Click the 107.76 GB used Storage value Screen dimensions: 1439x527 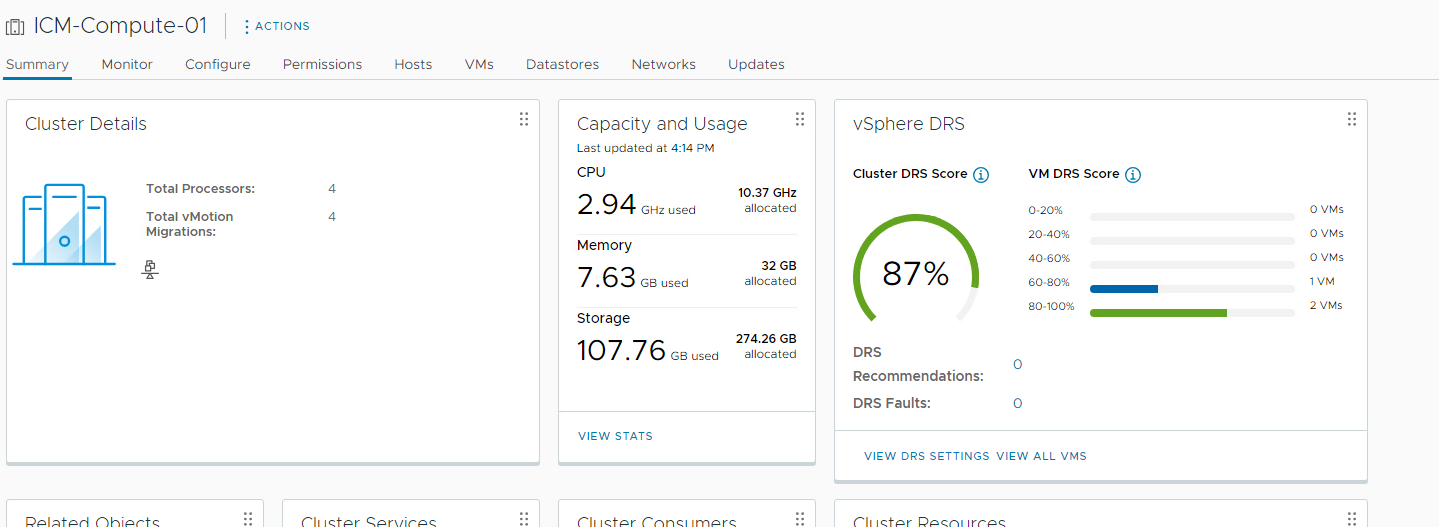pyautogui.click(x=647, y=351)
